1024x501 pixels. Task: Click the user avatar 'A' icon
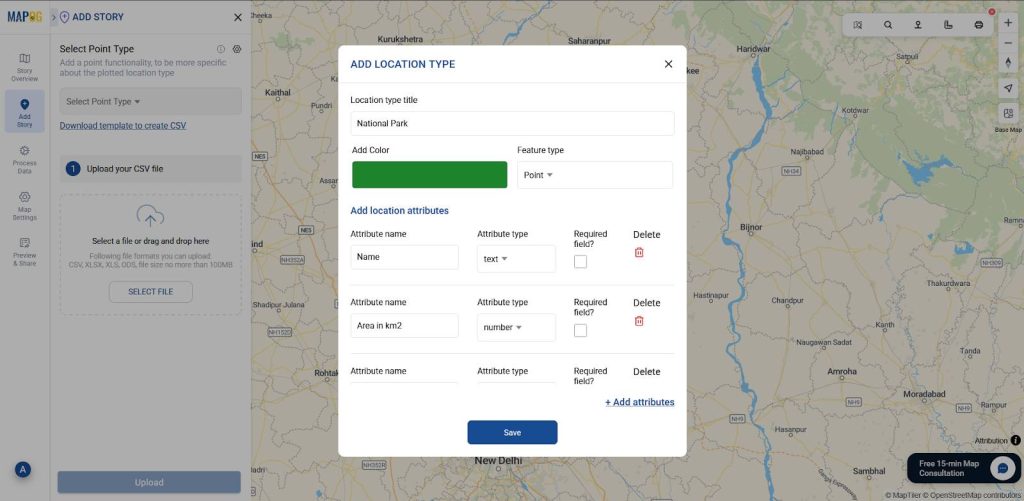point(23,469)
